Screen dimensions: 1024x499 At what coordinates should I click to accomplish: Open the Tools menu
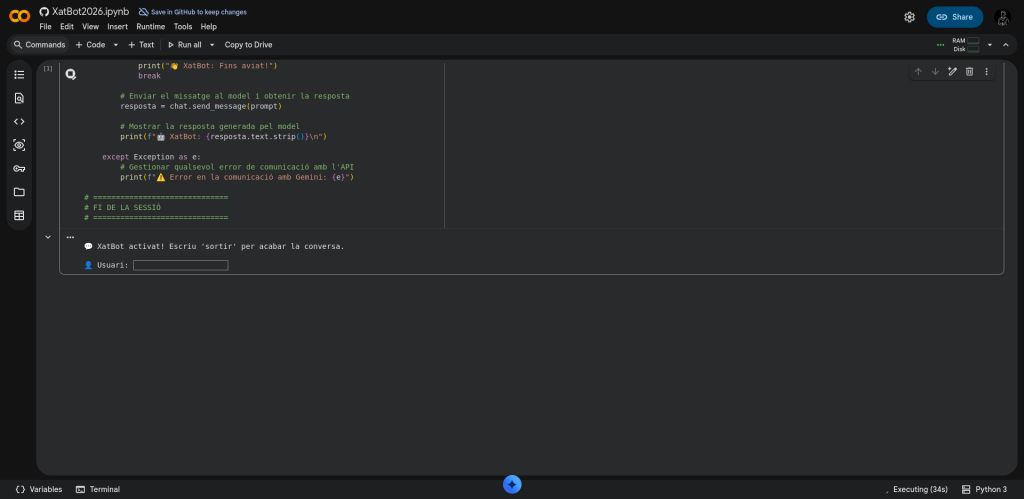[183, 27]
